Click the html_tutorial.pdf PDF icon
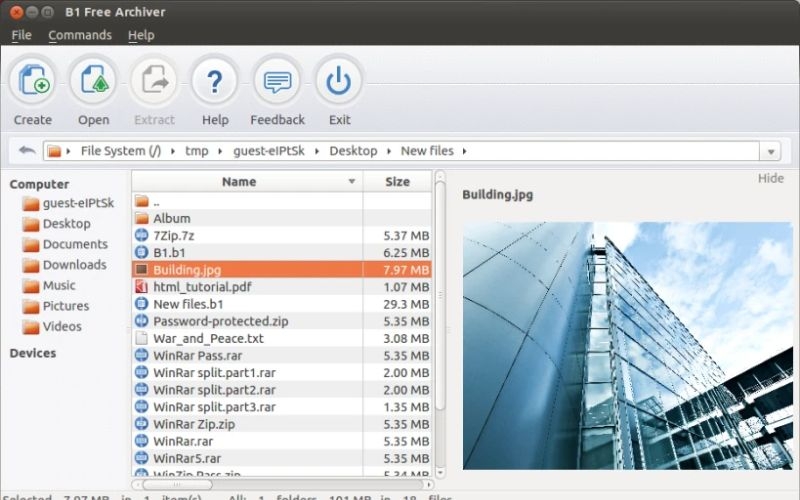 [x=142, y=287]
